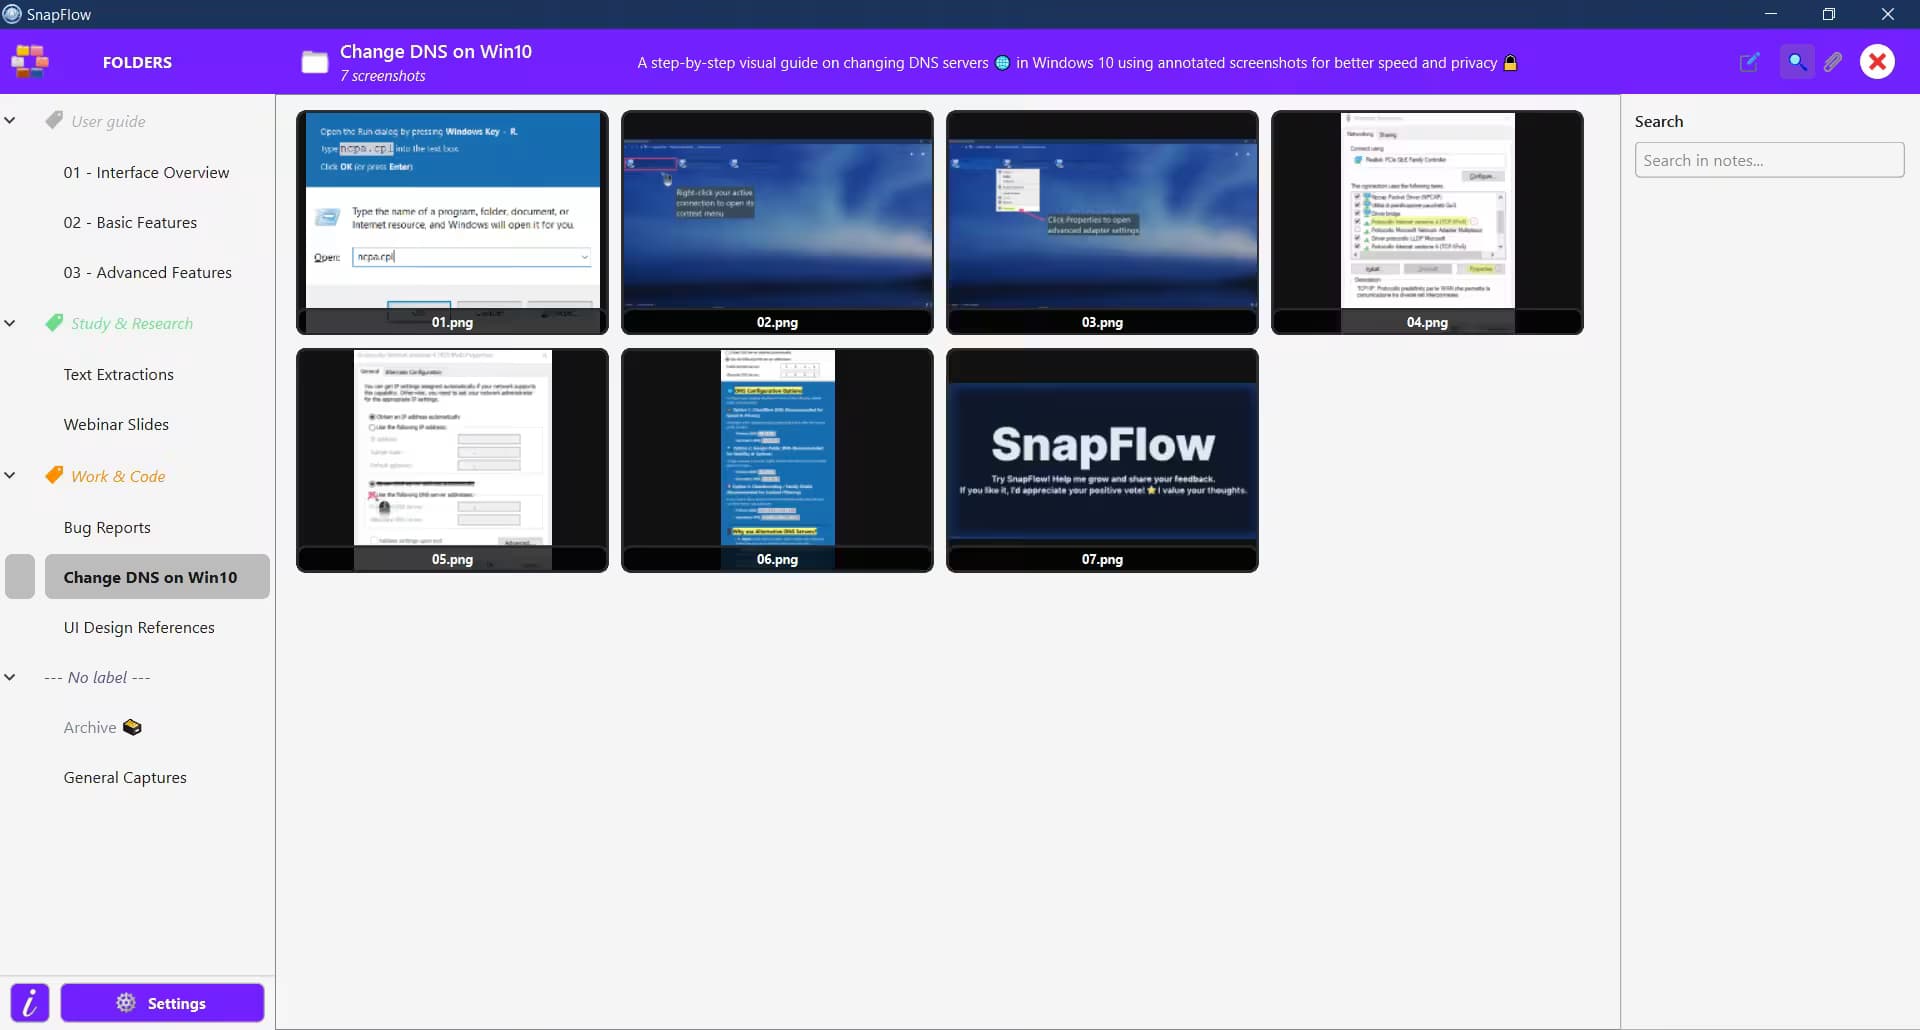Screen dimensions: 1920x1030
Task: Select the Work & Code label
Action: click(x=118, y=476)
